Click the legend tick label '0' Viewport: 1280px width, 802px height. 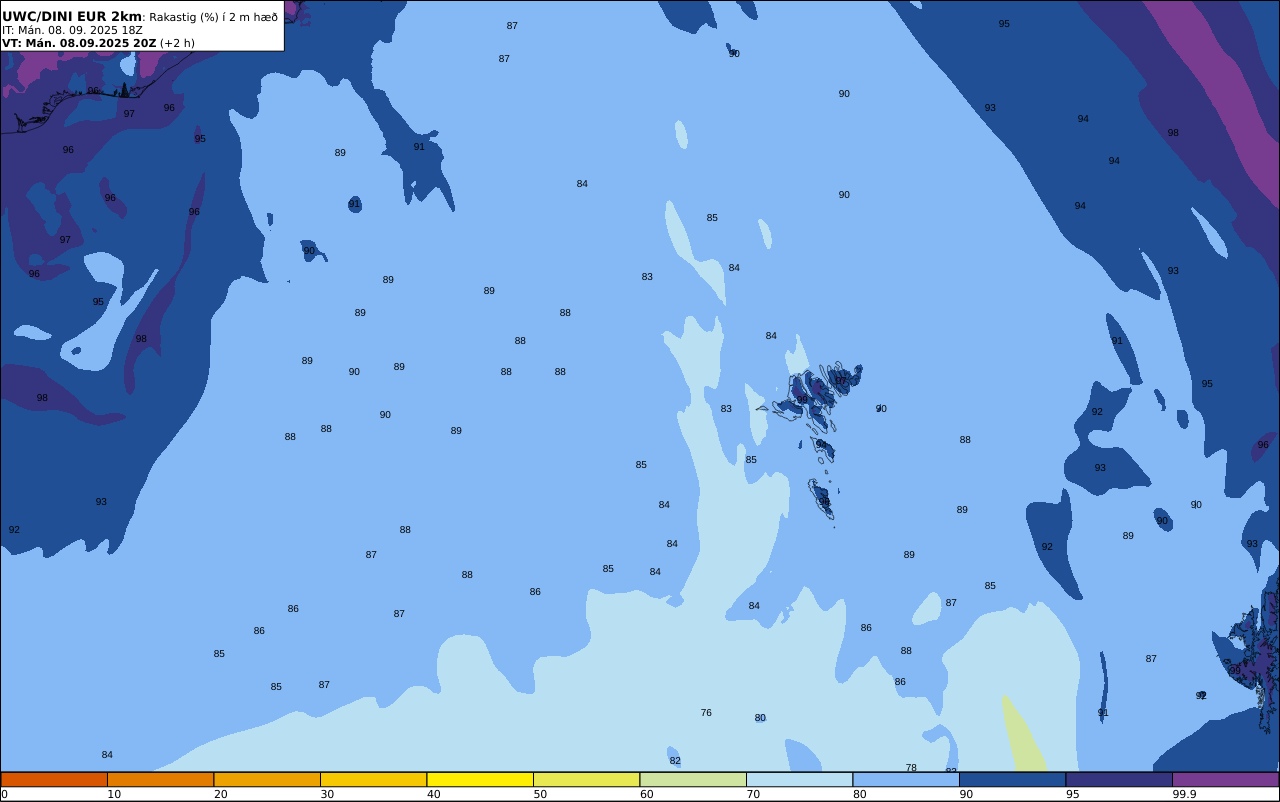point(4,794)
